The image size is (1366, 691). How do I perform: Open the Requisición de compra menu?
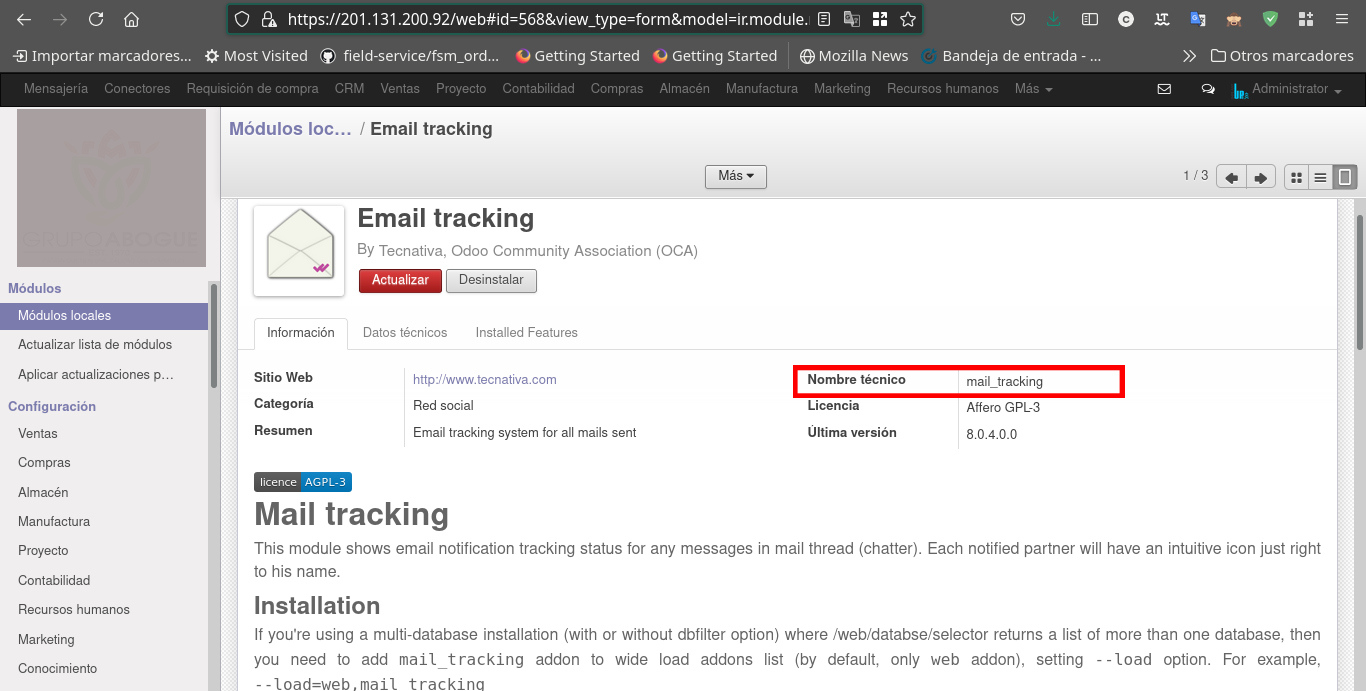[x=253, y=89]
